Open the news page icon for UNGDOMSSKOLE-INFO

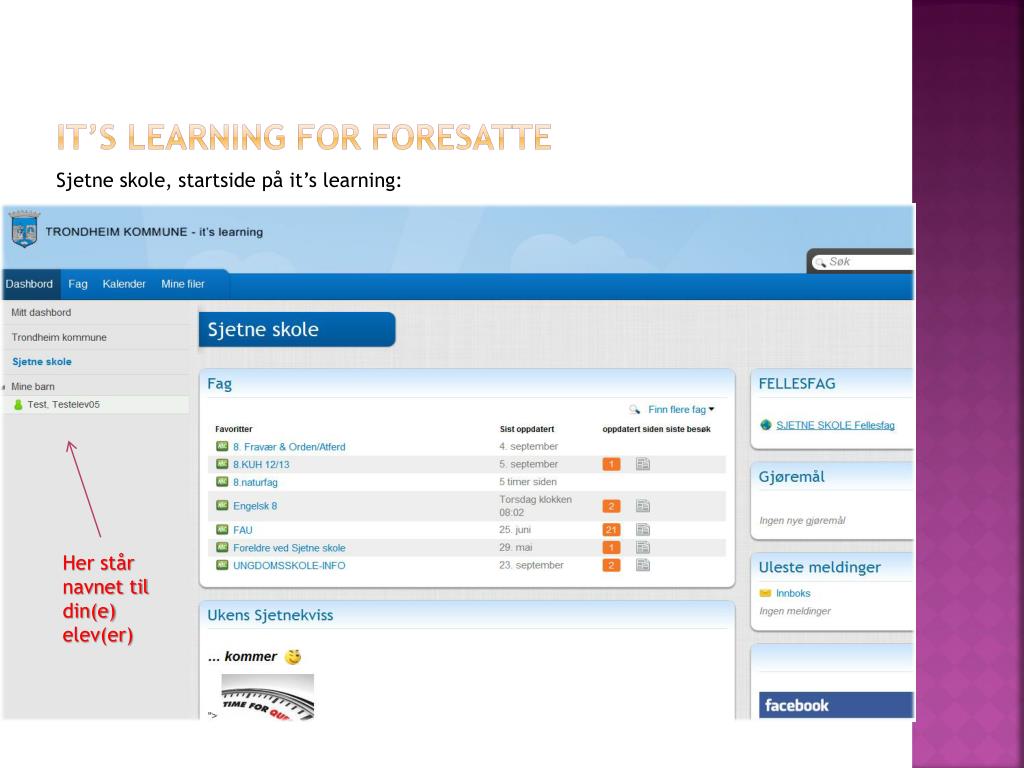(643, 565)
